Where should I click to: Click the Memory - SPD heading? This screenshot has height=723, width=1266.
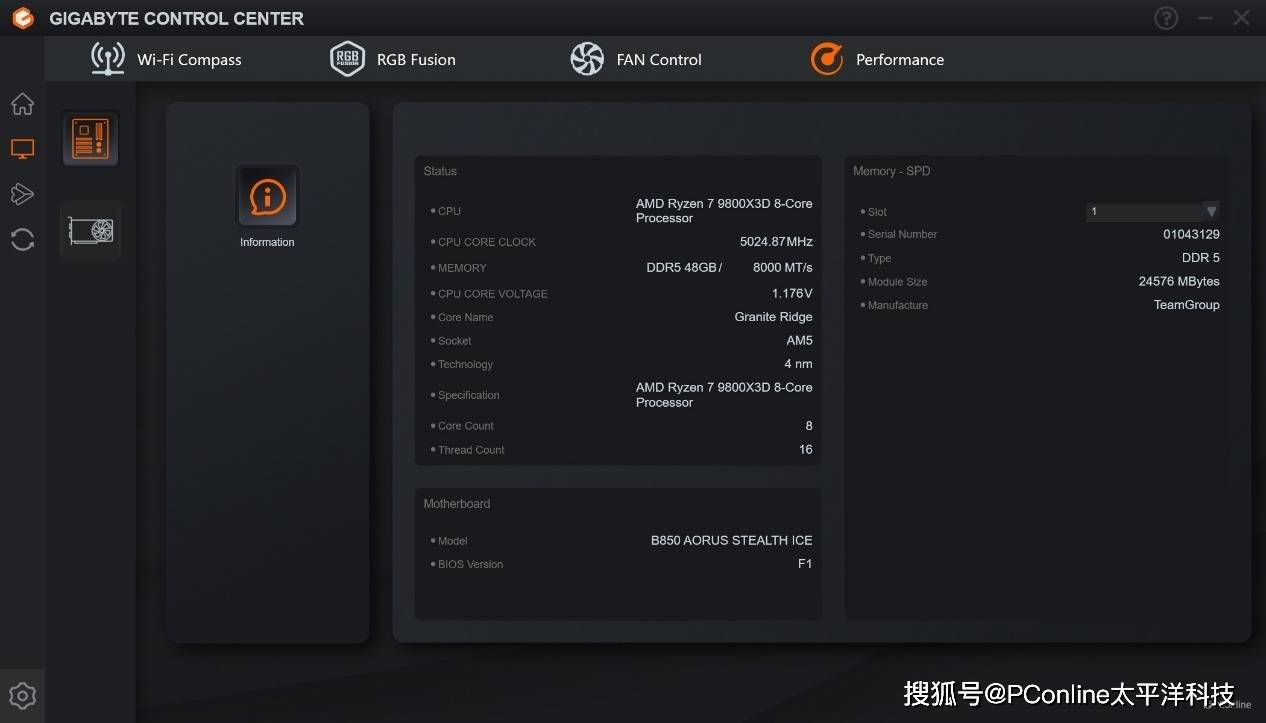(x=892, y=172)
